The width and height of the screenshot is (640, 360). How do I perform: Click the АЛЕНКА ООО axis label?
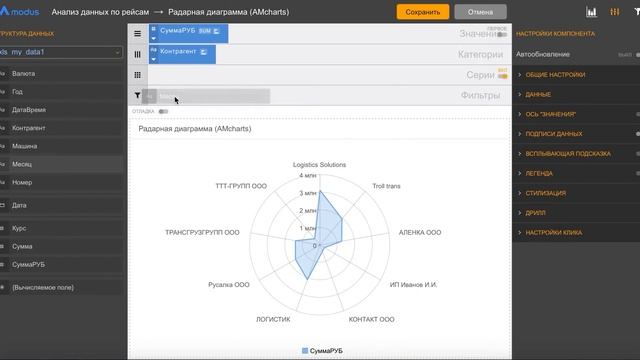click(x=420, y=233)
